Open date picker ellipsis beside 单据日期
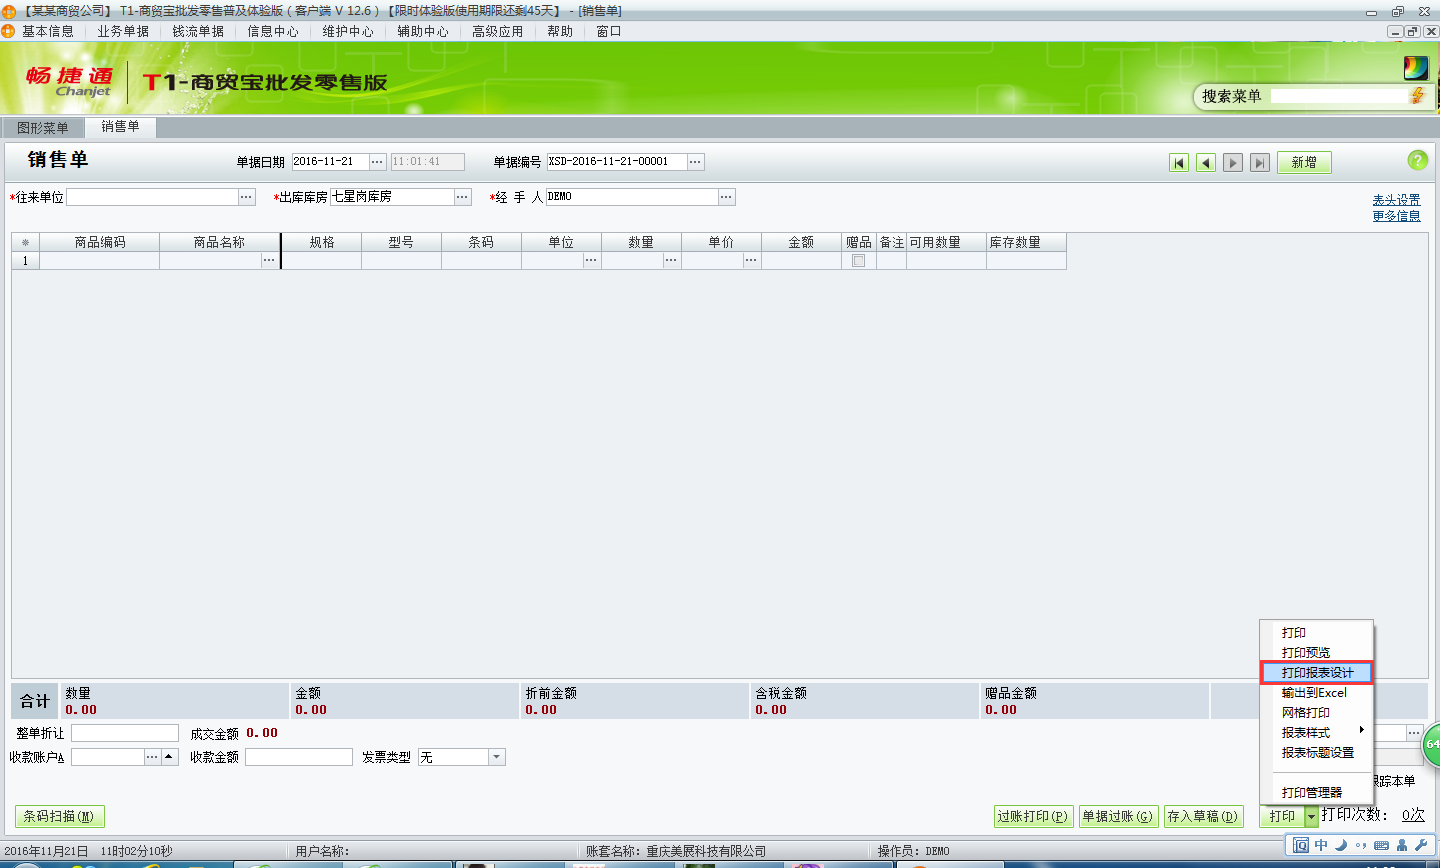Image resolution: width=1440 pixels, height=868 pixels. point(377,161)
